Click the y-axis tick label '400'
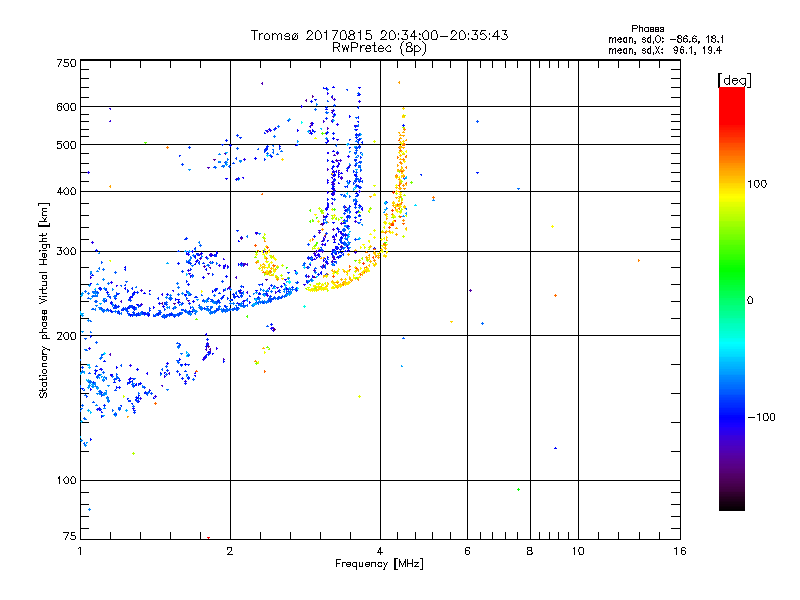800x600 pixels. [x=66, y=192]
